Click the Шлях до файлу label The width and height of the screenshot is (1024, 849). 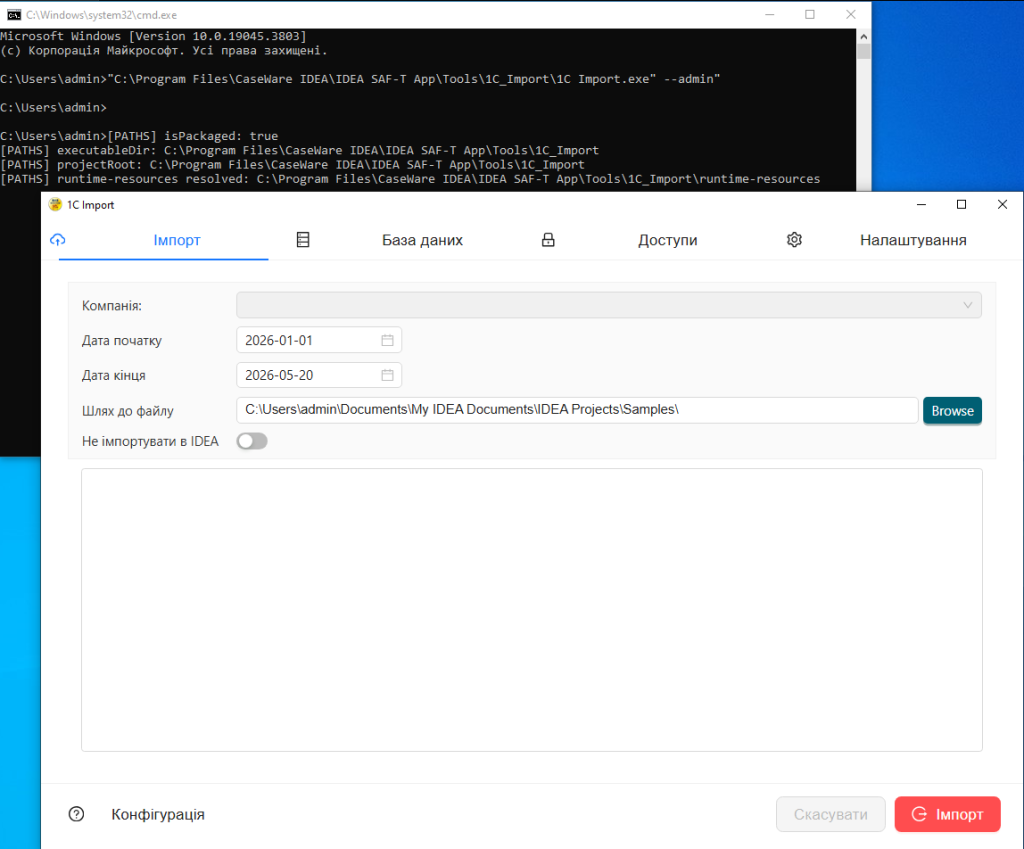[127, 411]
